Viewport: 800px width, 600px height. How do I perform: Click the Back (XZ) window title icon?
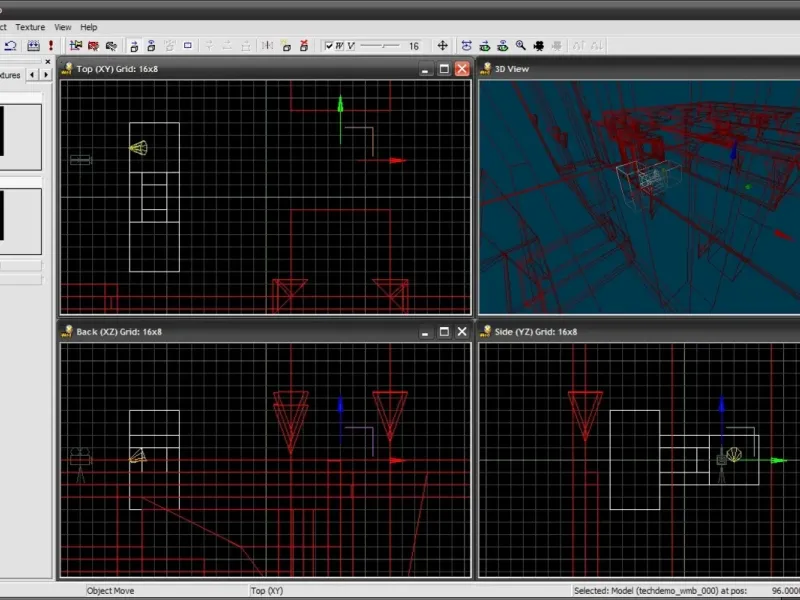coord(67,332)
